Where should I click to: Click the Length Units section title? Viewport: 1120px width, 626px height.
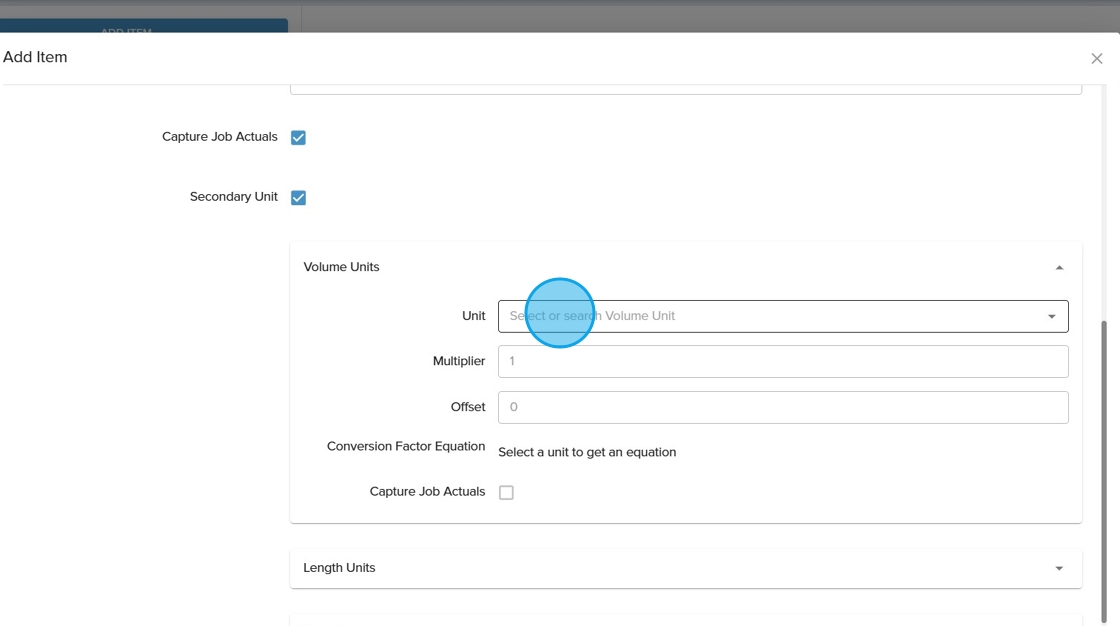pos(339,568)
